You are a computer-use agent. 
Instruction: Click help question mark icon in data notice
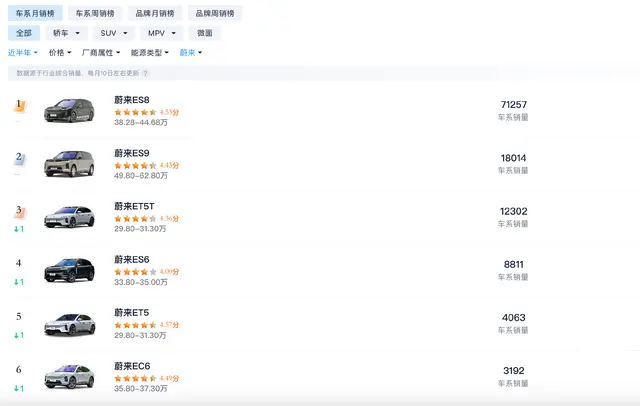[x=146, y=73]
